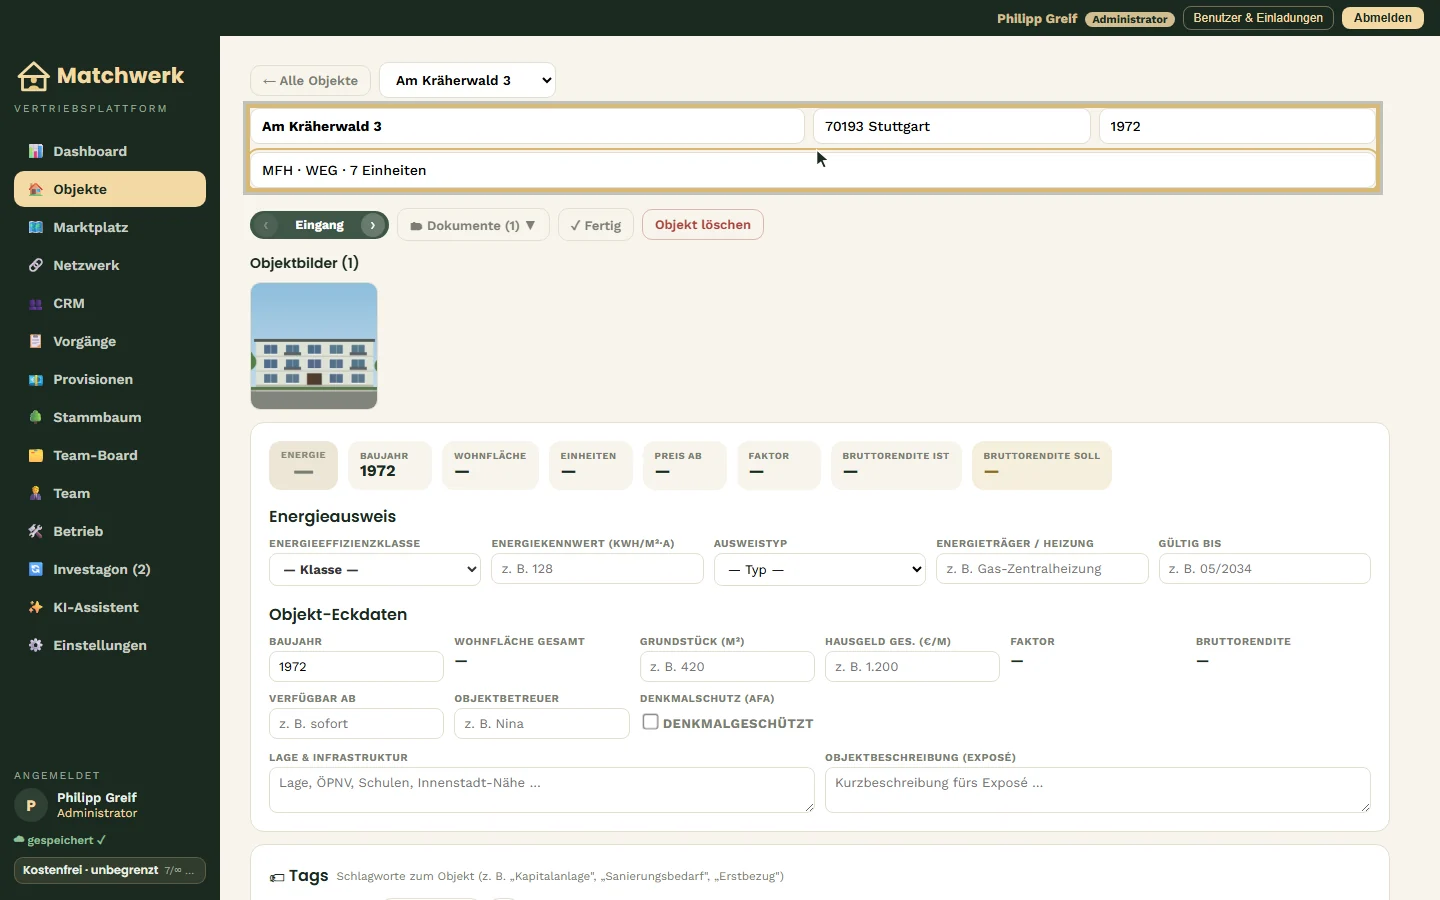Click the Stammbaum tree icon
This screenshot has width=1440, height=900.
pyautogui.click(x=36, y=417)
